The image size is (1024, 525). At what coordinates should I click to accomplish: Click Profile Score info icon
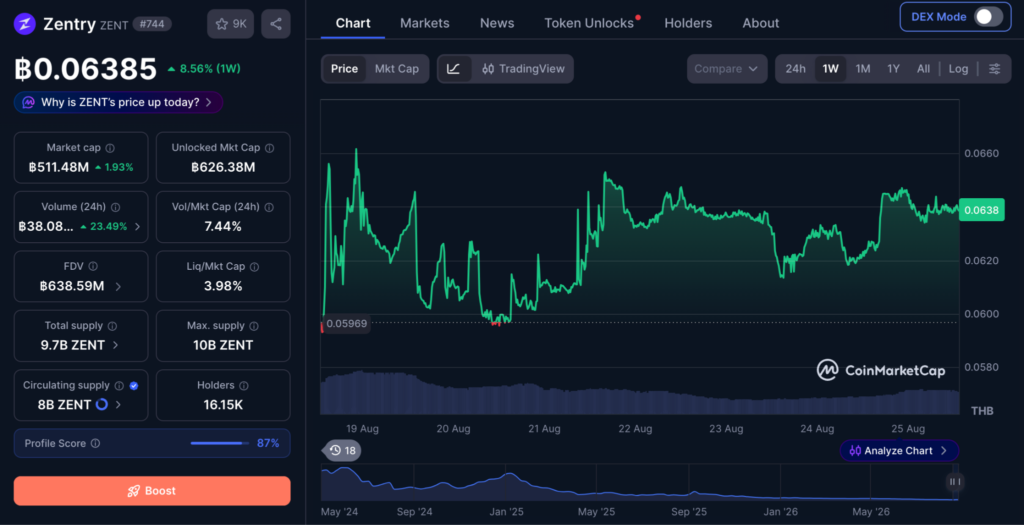tap(95, 443)
